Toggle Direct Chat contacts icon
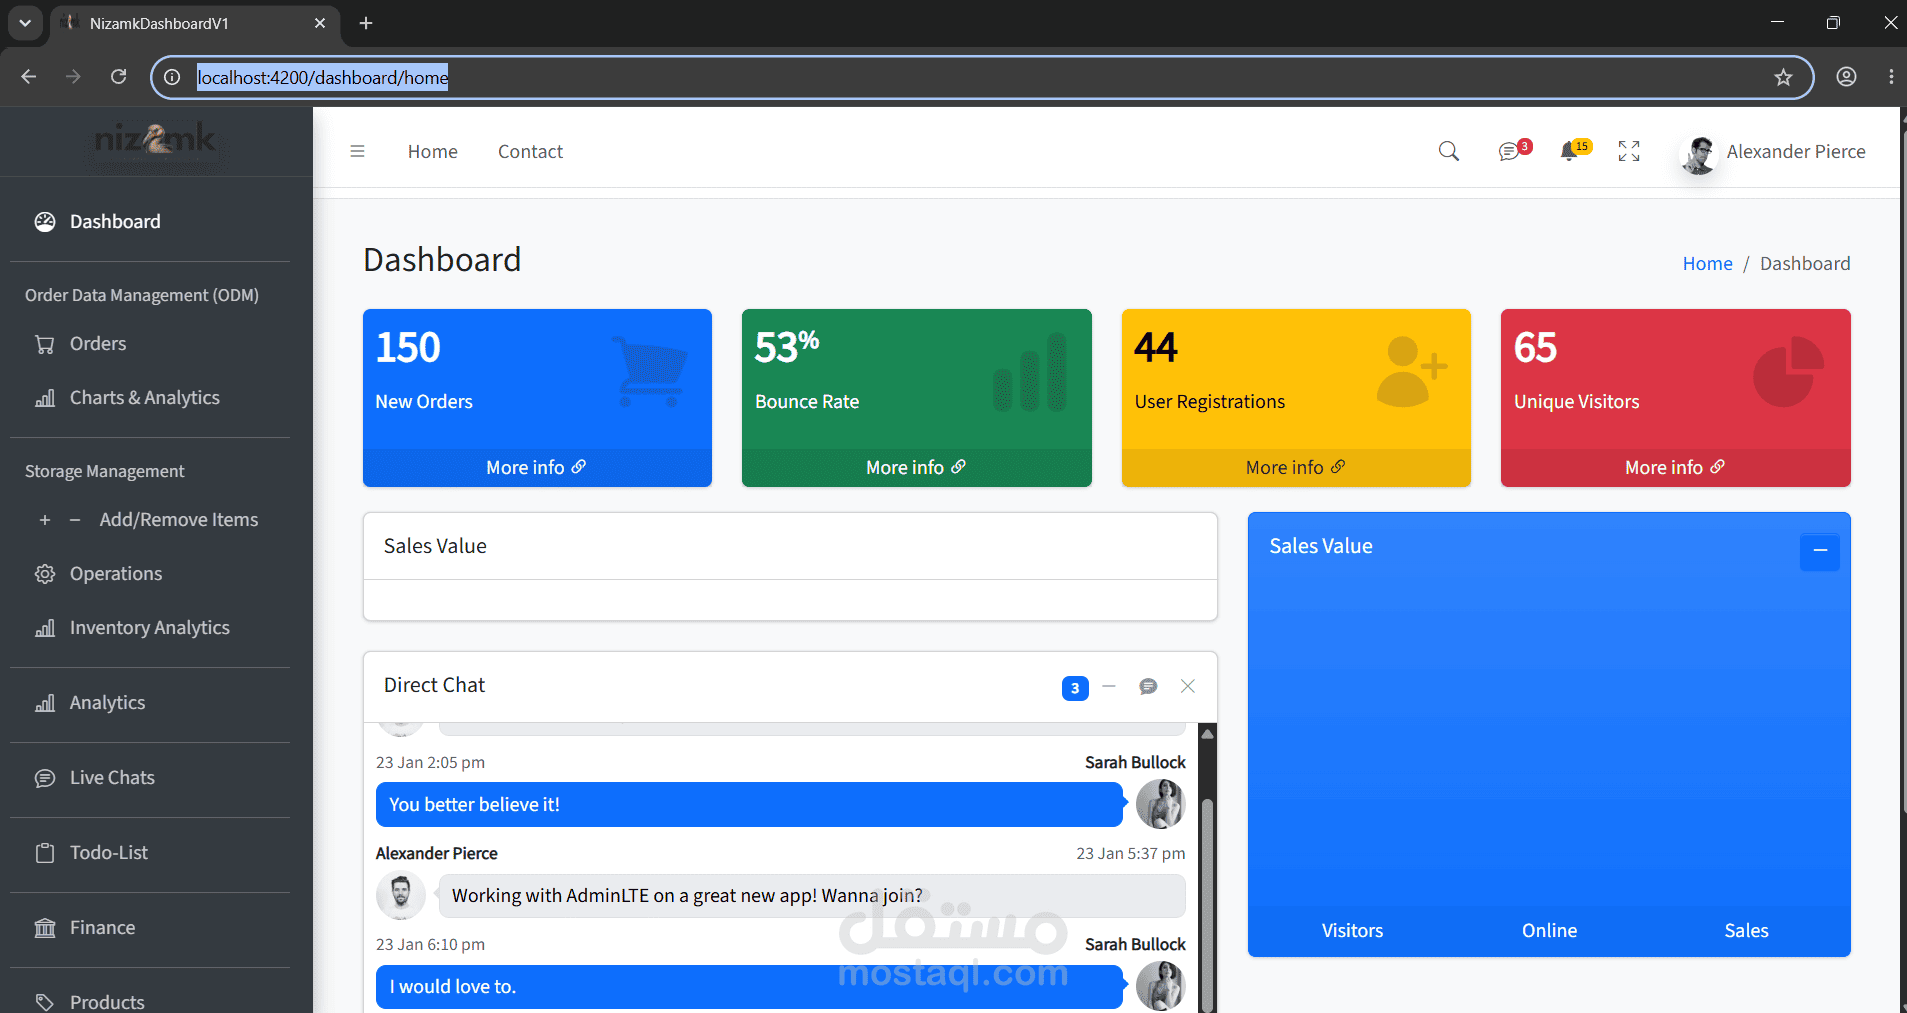 point(1148,686)
